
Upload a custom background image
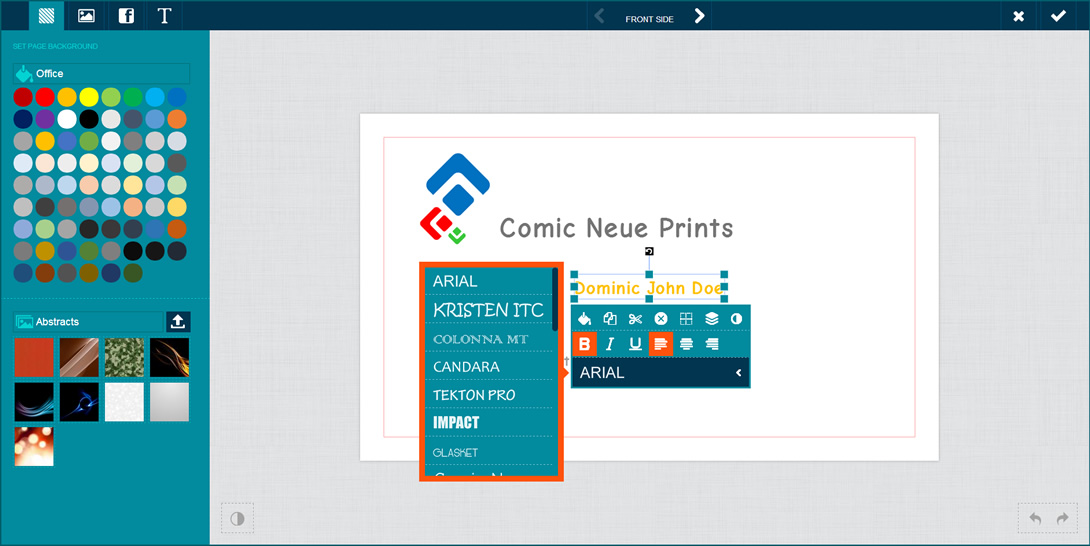pyautogui.click(x=178, y=322)
